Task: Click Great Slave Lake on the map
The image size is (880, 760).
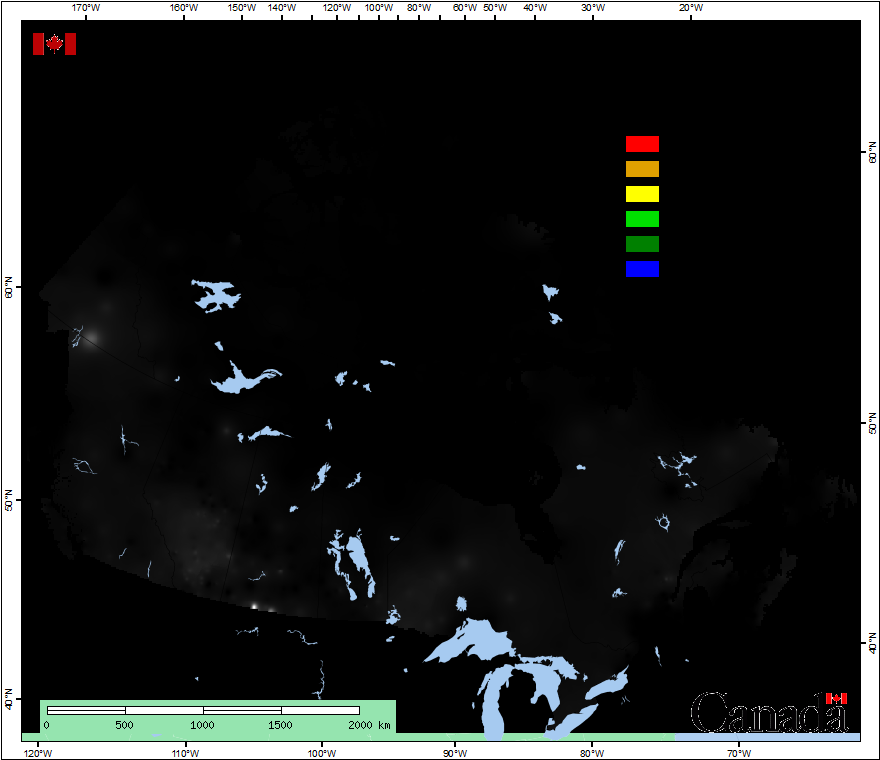Action: tap(238, 380)
